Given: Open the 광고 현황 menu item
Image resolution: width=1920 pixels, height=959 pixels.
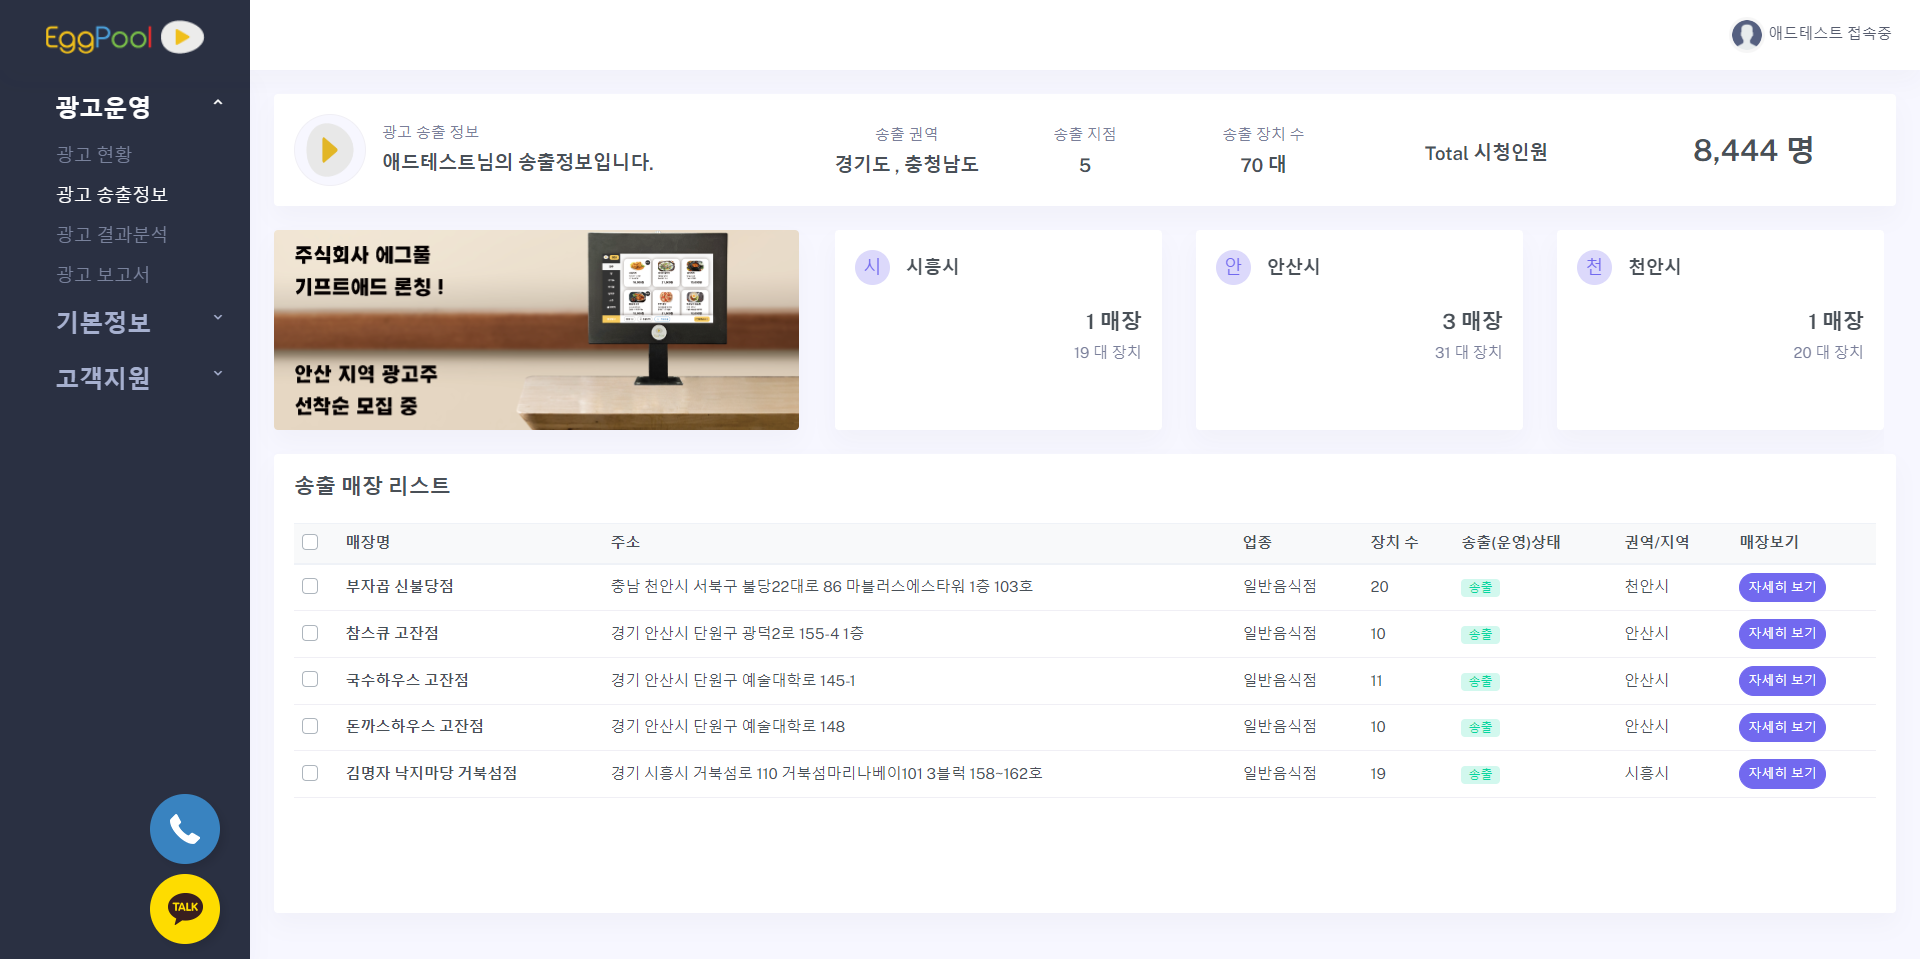Looking at the screenshot, I should [94, 154].
